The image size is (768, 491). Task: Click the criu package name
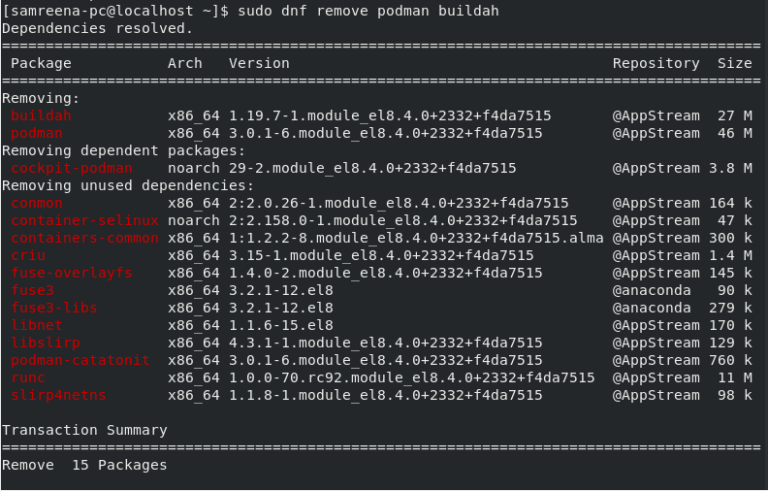(28, 255)
